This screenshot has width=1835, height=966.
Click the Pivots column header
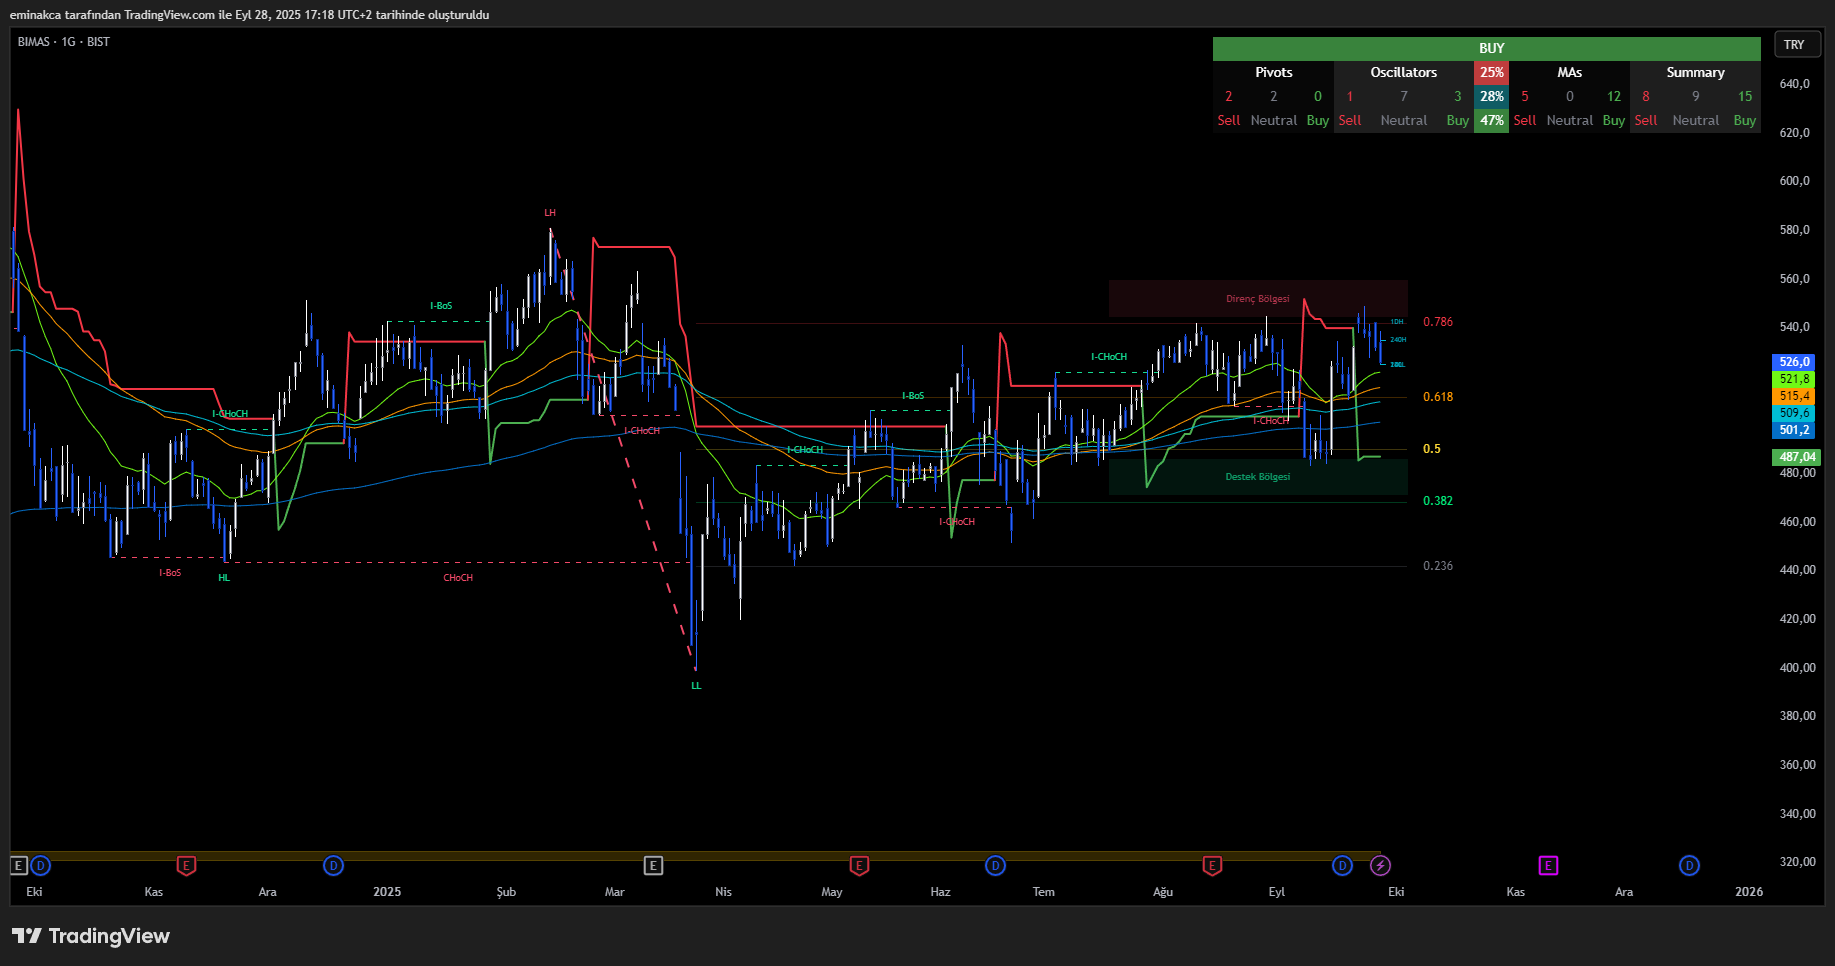pos(1273,72)
